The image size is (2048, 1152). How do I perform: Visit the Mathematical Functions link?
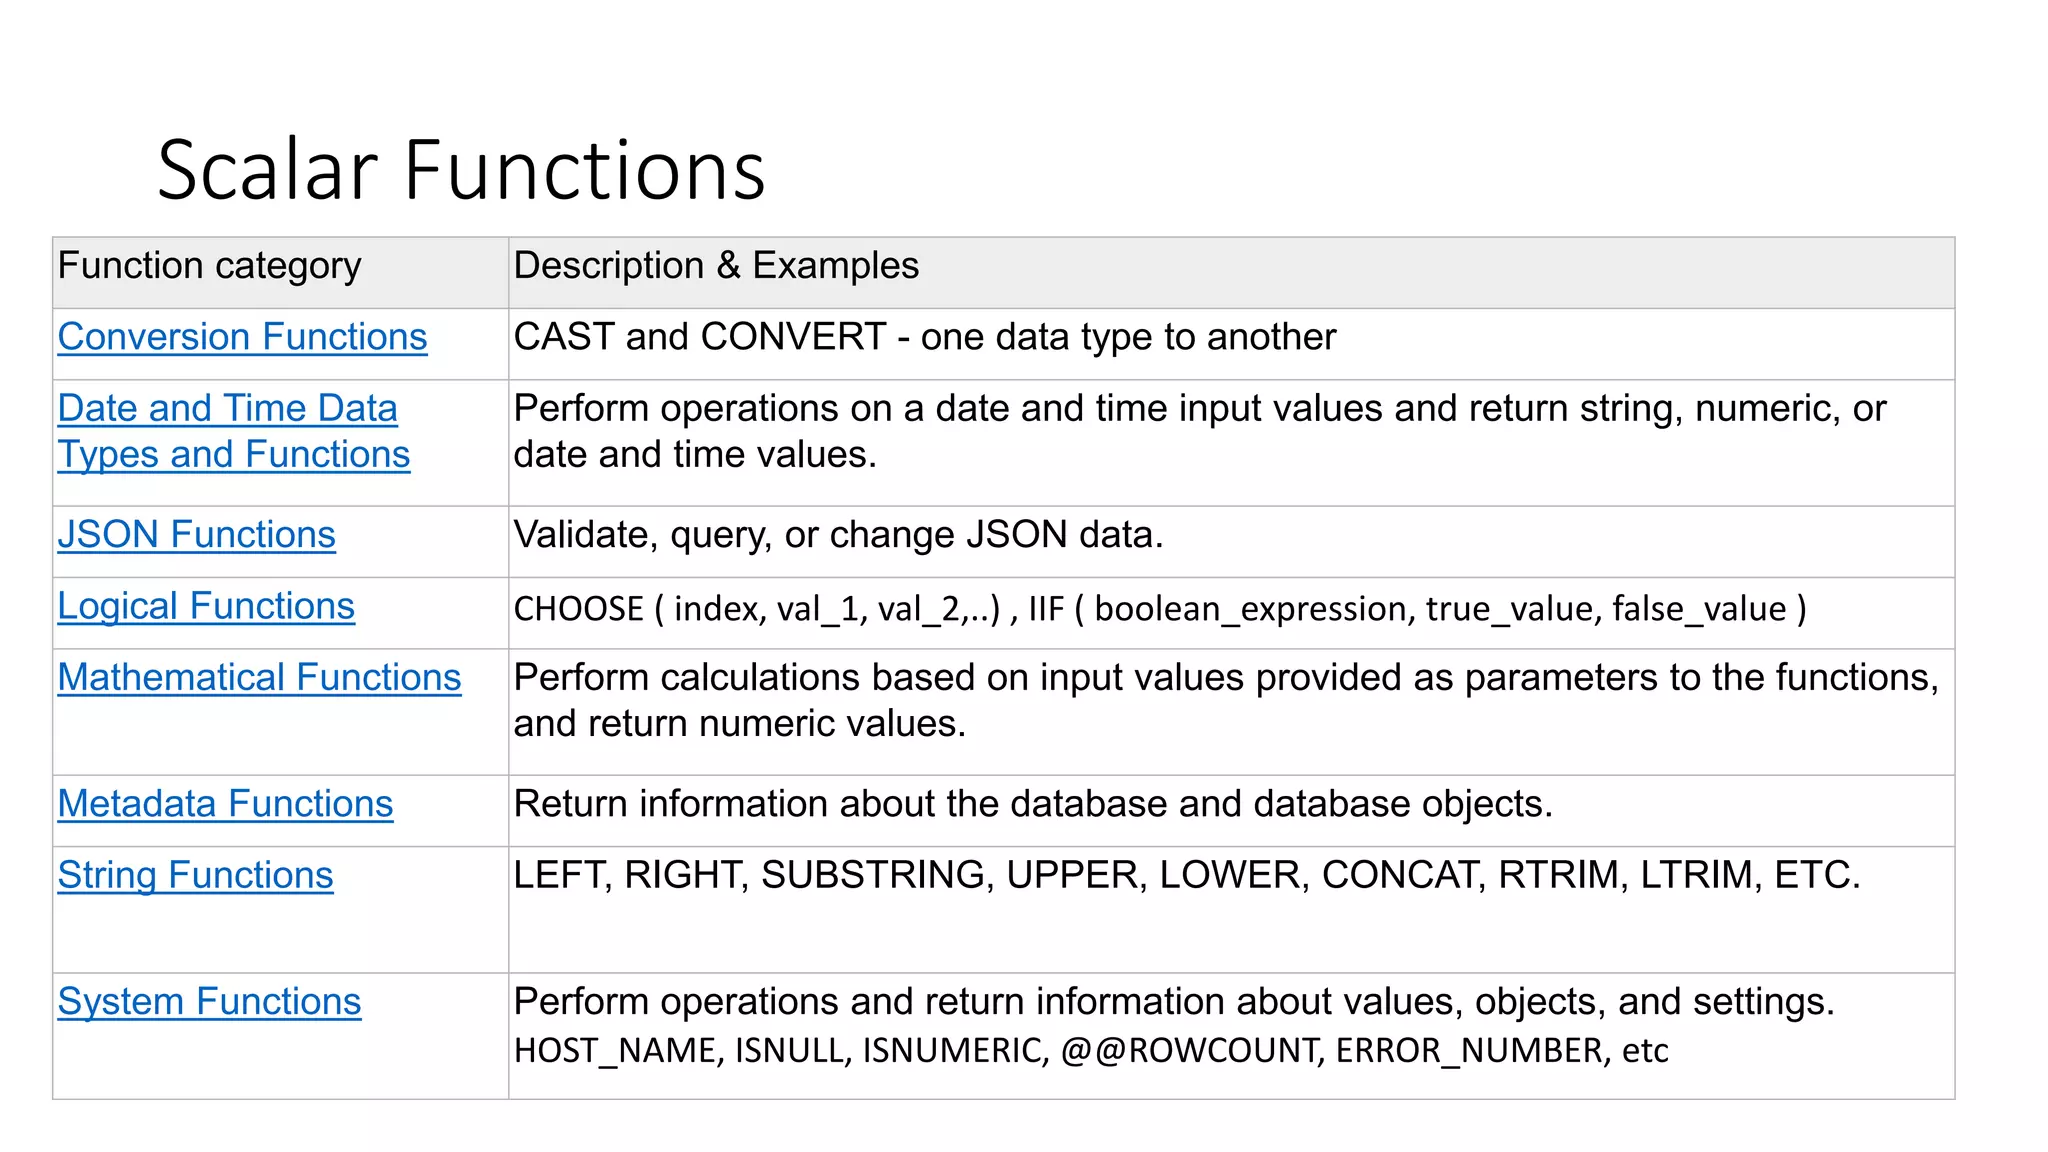[259, 677]
